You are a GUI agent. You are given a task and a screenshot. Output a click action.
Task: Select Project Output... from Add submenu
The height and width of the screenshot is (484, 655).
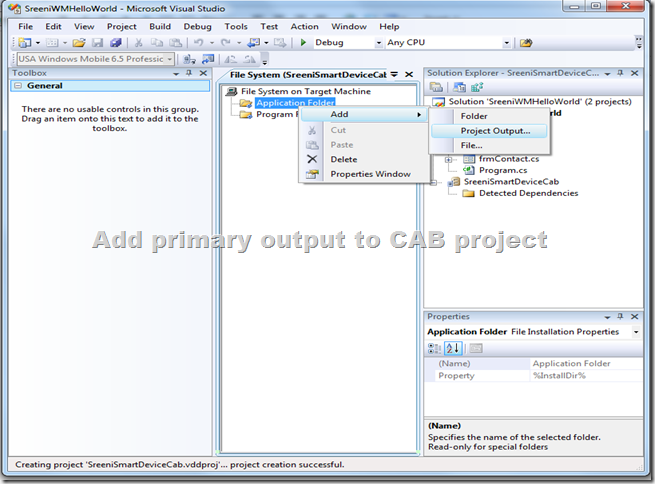[489, 131]
